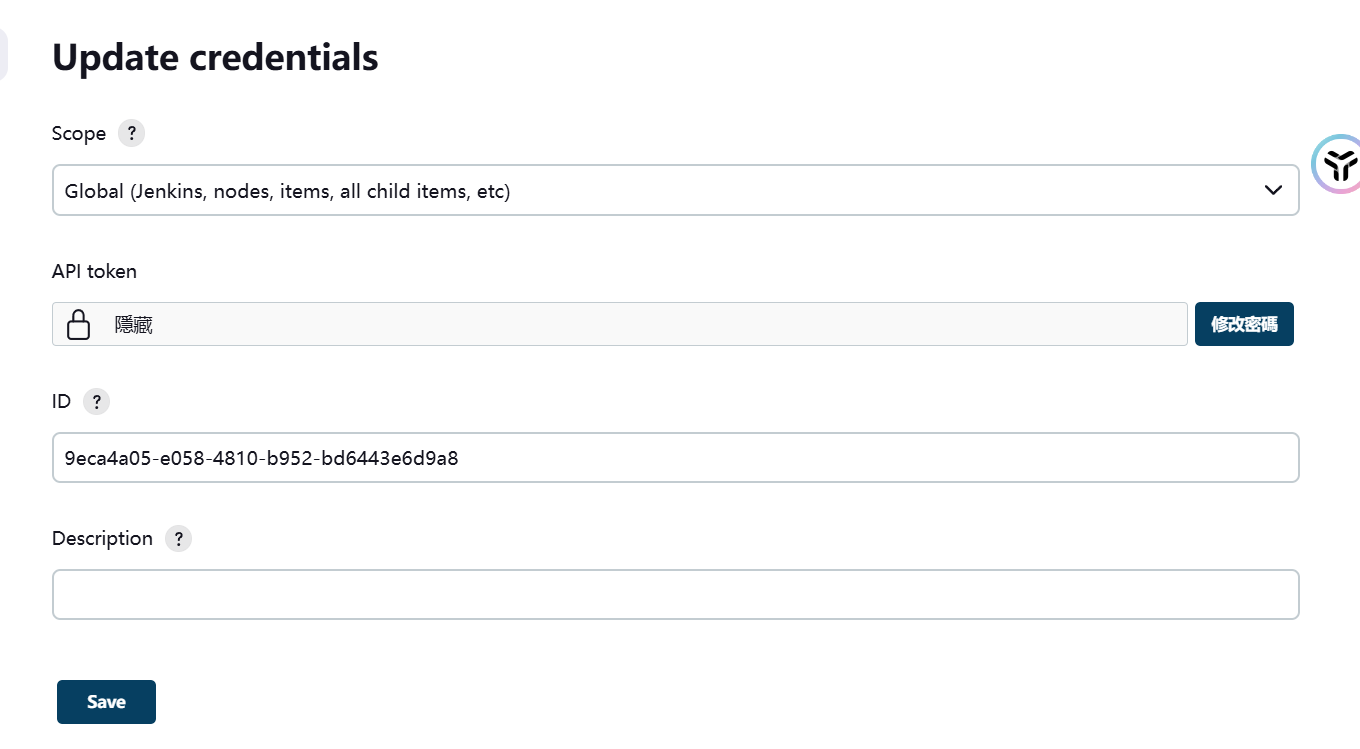This screenshot has width=1360, height=749.
Task: Click the 隱藏 hidden API token text
Action: point(134,325)
